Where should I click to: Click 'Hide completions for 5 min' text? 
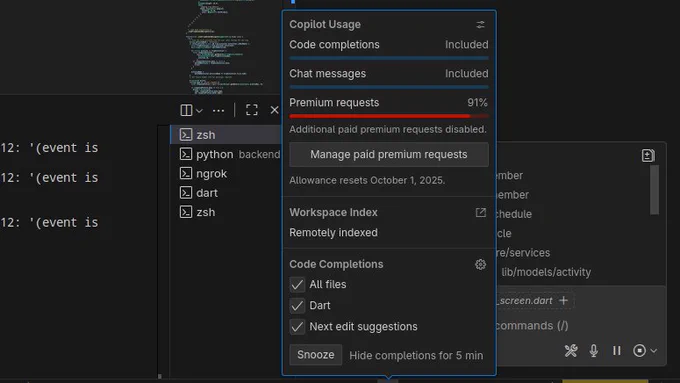pyautogui.click(x=416, y=356)
